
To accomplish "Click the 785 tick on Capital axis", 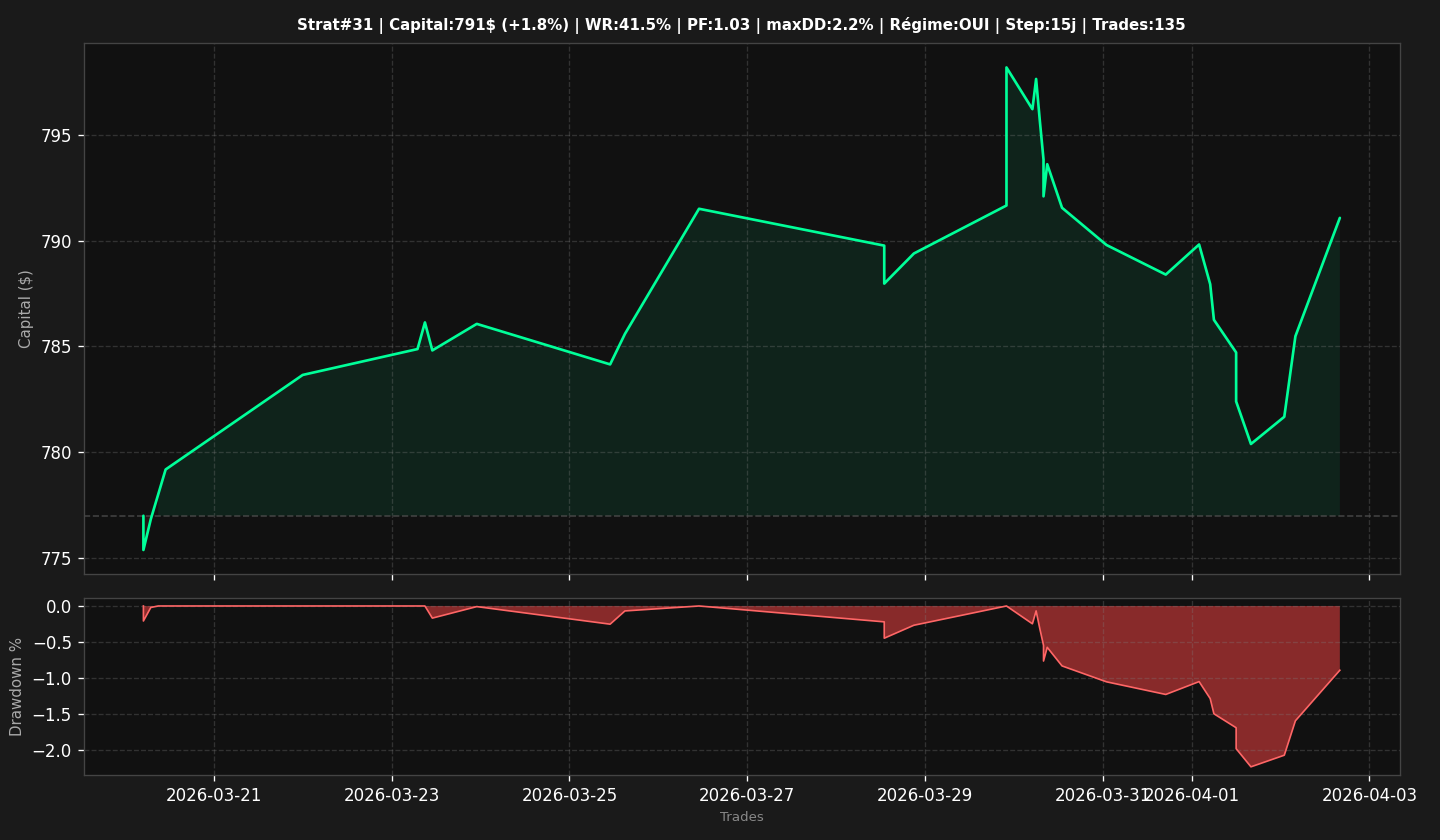I will [x=55, y=347].
